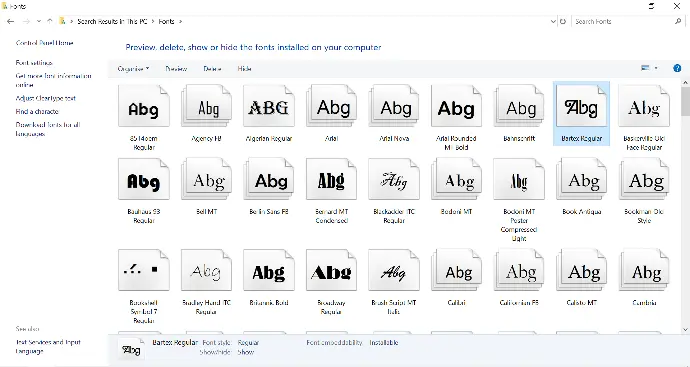The height and width of the screenshot is (367, 690).
Task: Expand the change view options arrow
Action: coord(656,68)
